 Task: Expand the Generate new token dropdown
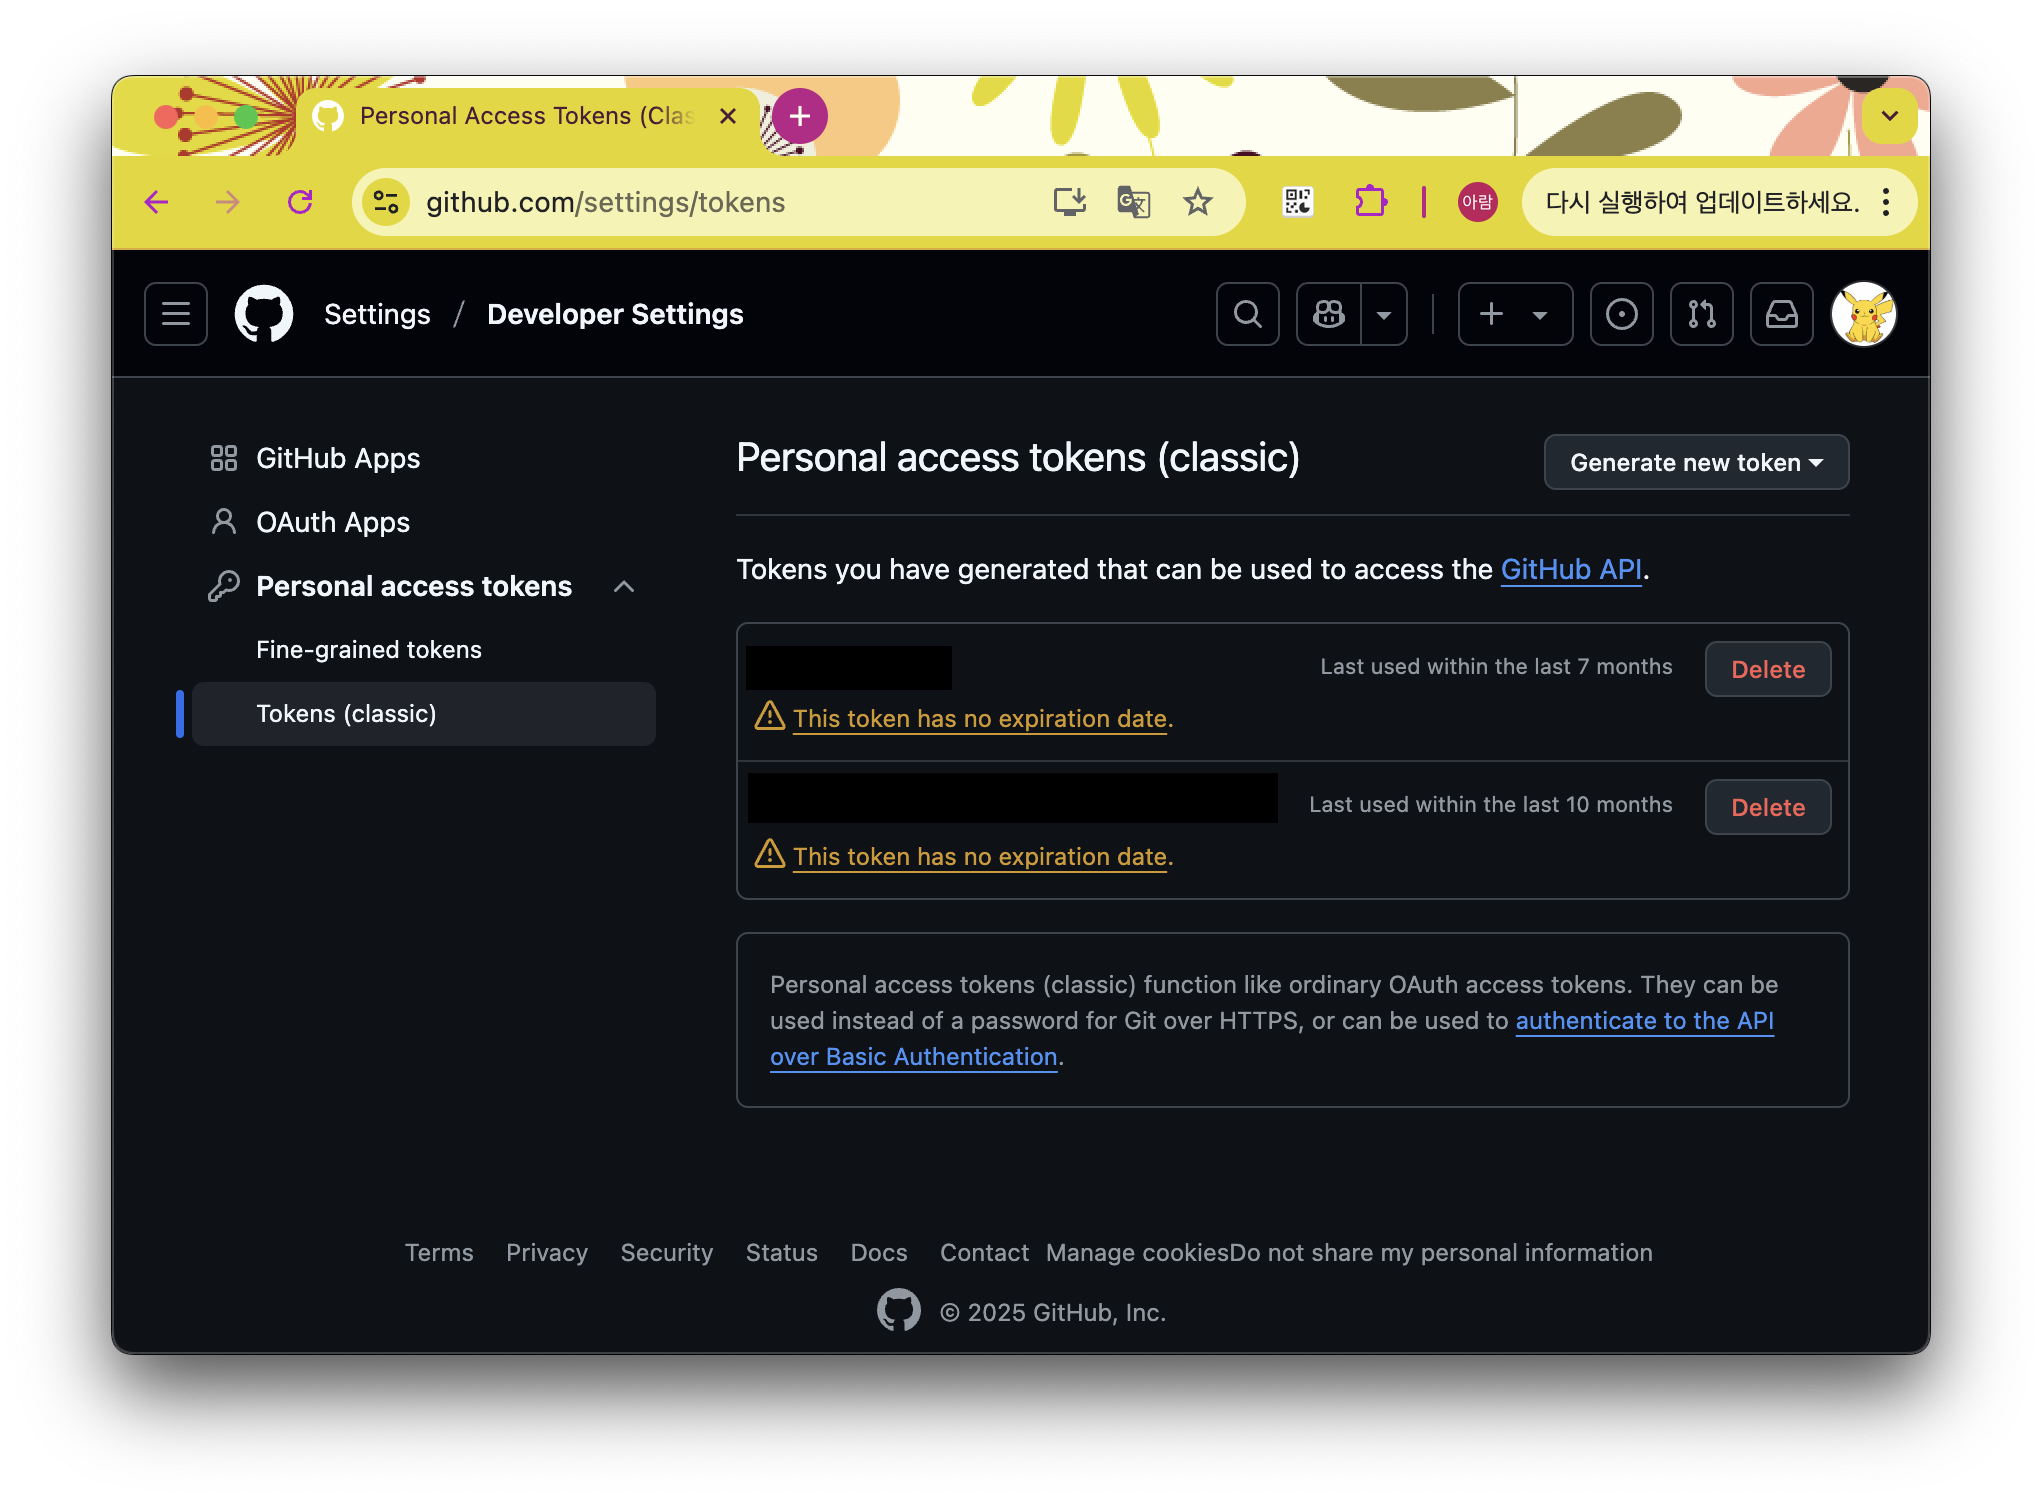1696,462
